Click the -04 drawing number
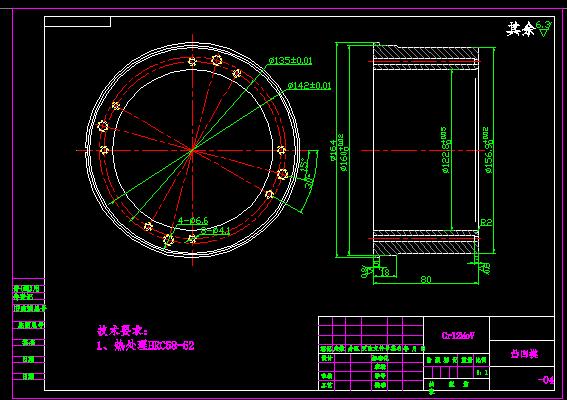The image size is (567, 400). click(546, 380)
